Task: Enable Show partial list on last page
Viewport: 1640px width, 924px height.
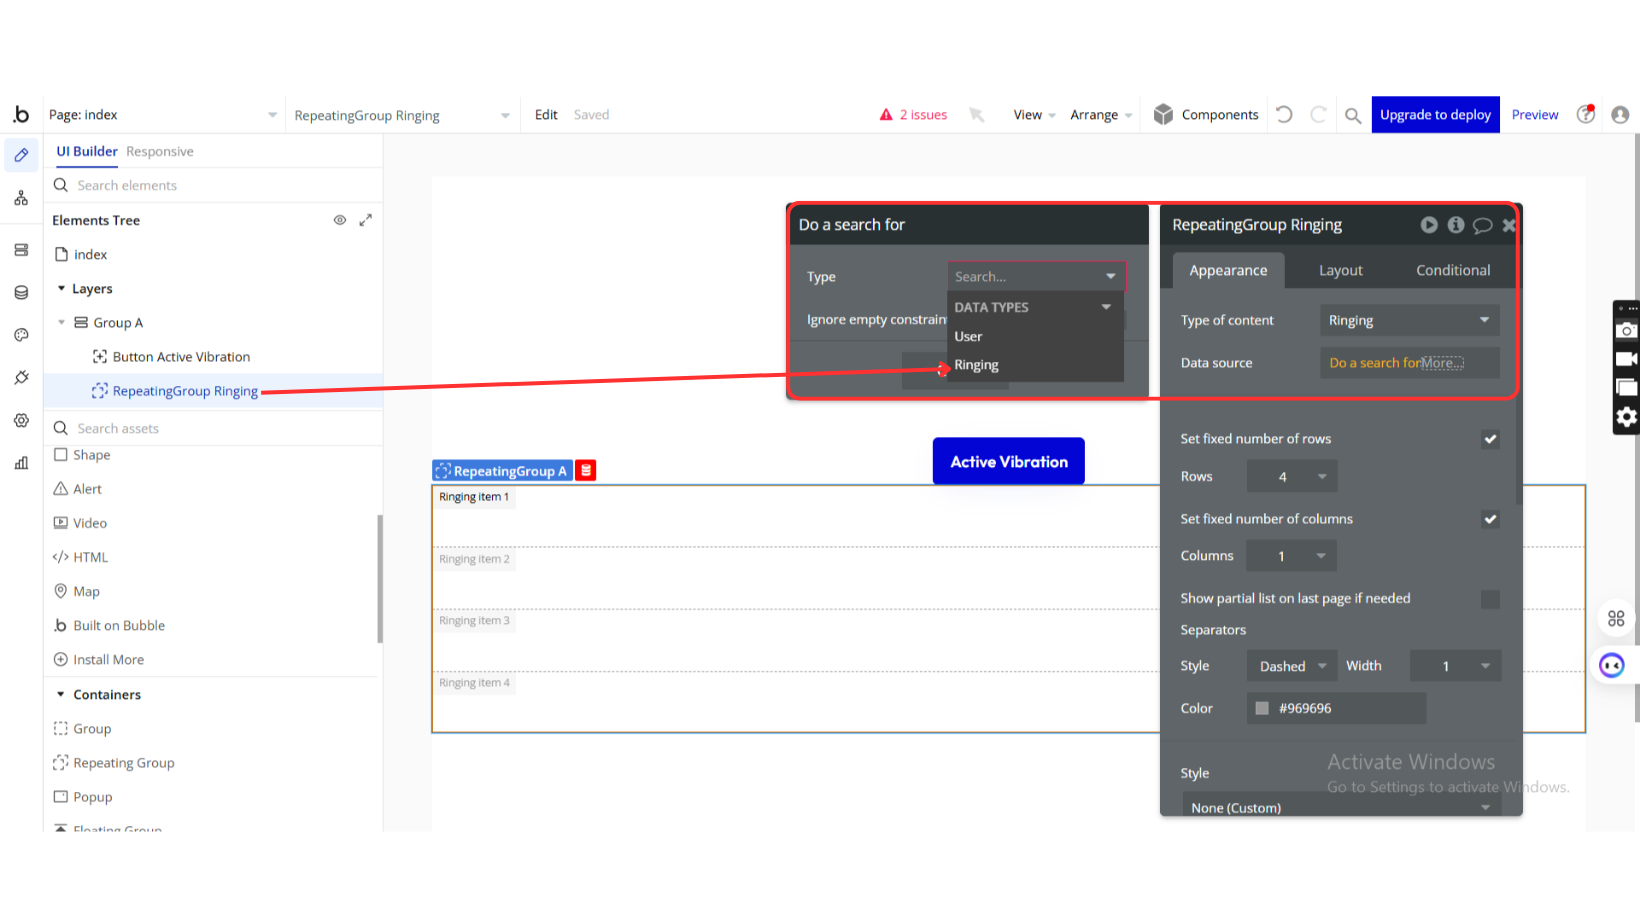Action: click(x=1489, y=599)
